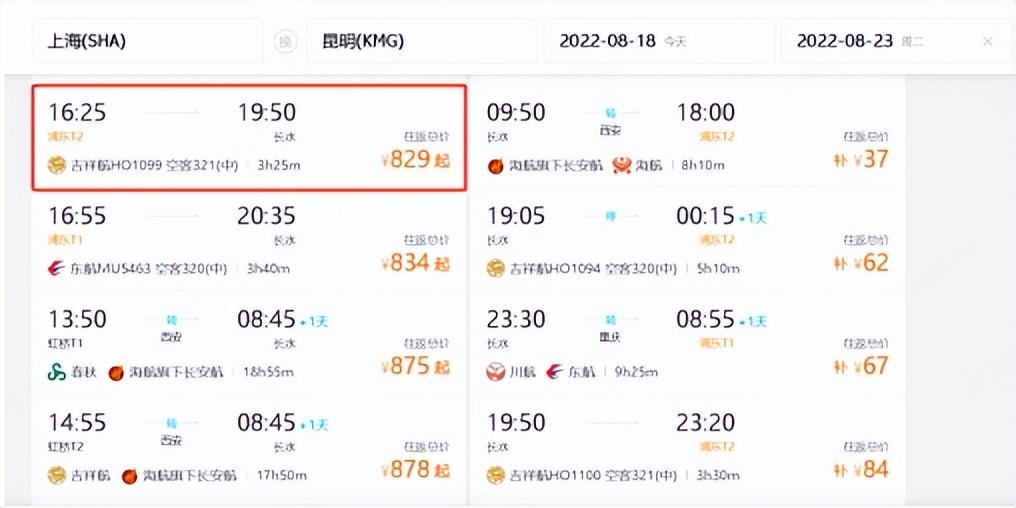
Task: Click the Juneyao logo beside HO1094
Action: point(496,268)
